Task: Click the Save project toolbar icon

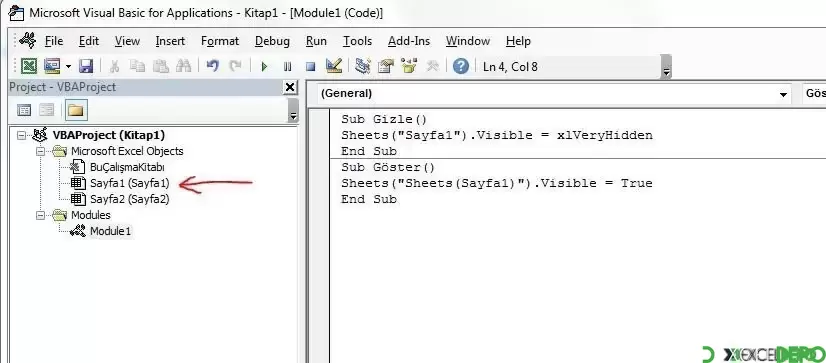Action: click(x=86, y=66)
